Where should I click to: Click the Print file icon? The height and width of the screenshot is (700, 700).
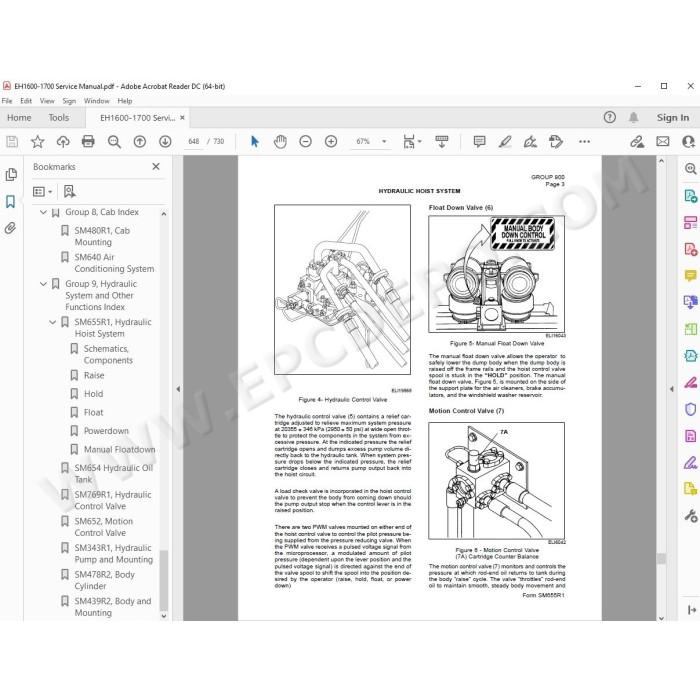pyautogui.click(x=88, y=142)
